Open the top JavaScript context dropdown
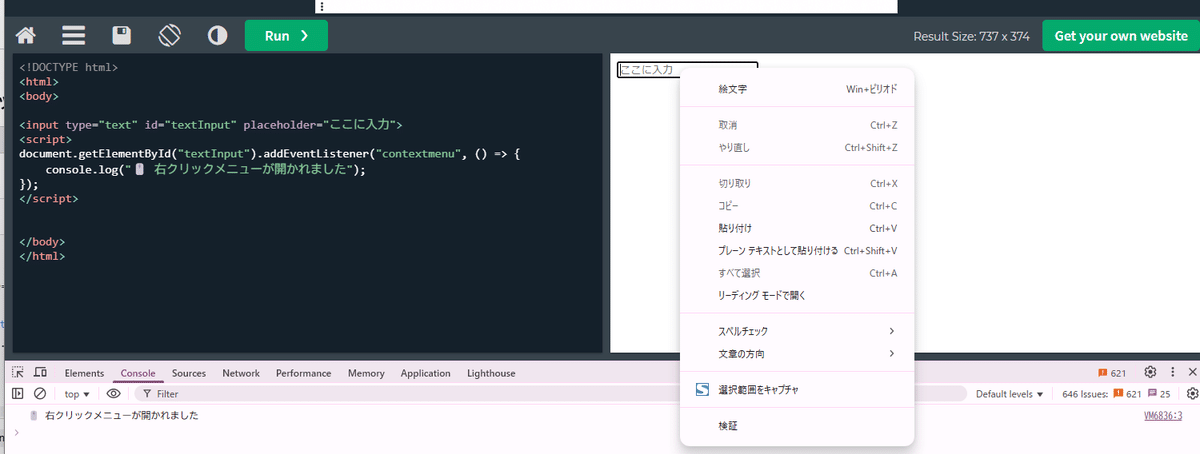This screenshot has width=1200, height=454. [78, 394]
